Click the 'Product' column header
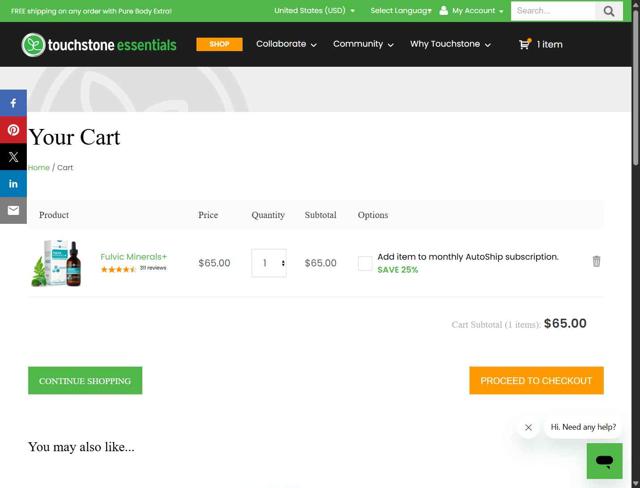This screenshot has width=640, height=488. coord(54,215)
